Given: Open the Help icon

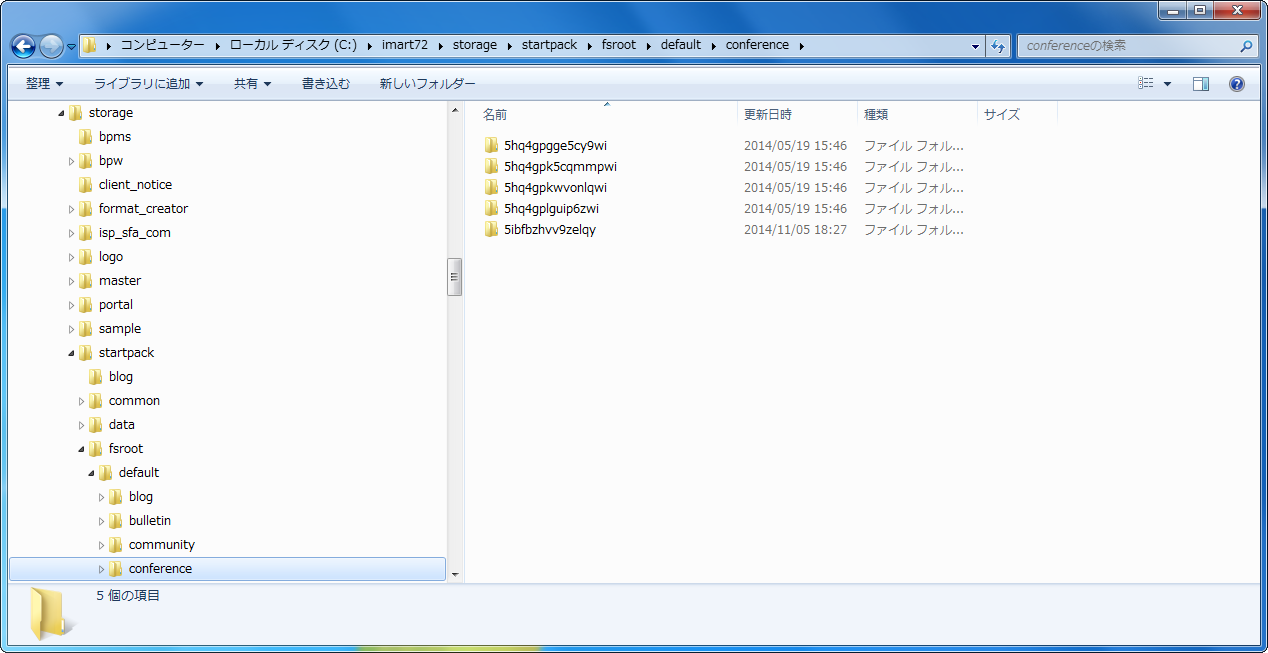Looking at the screenshot, I should coord(1237,84).
